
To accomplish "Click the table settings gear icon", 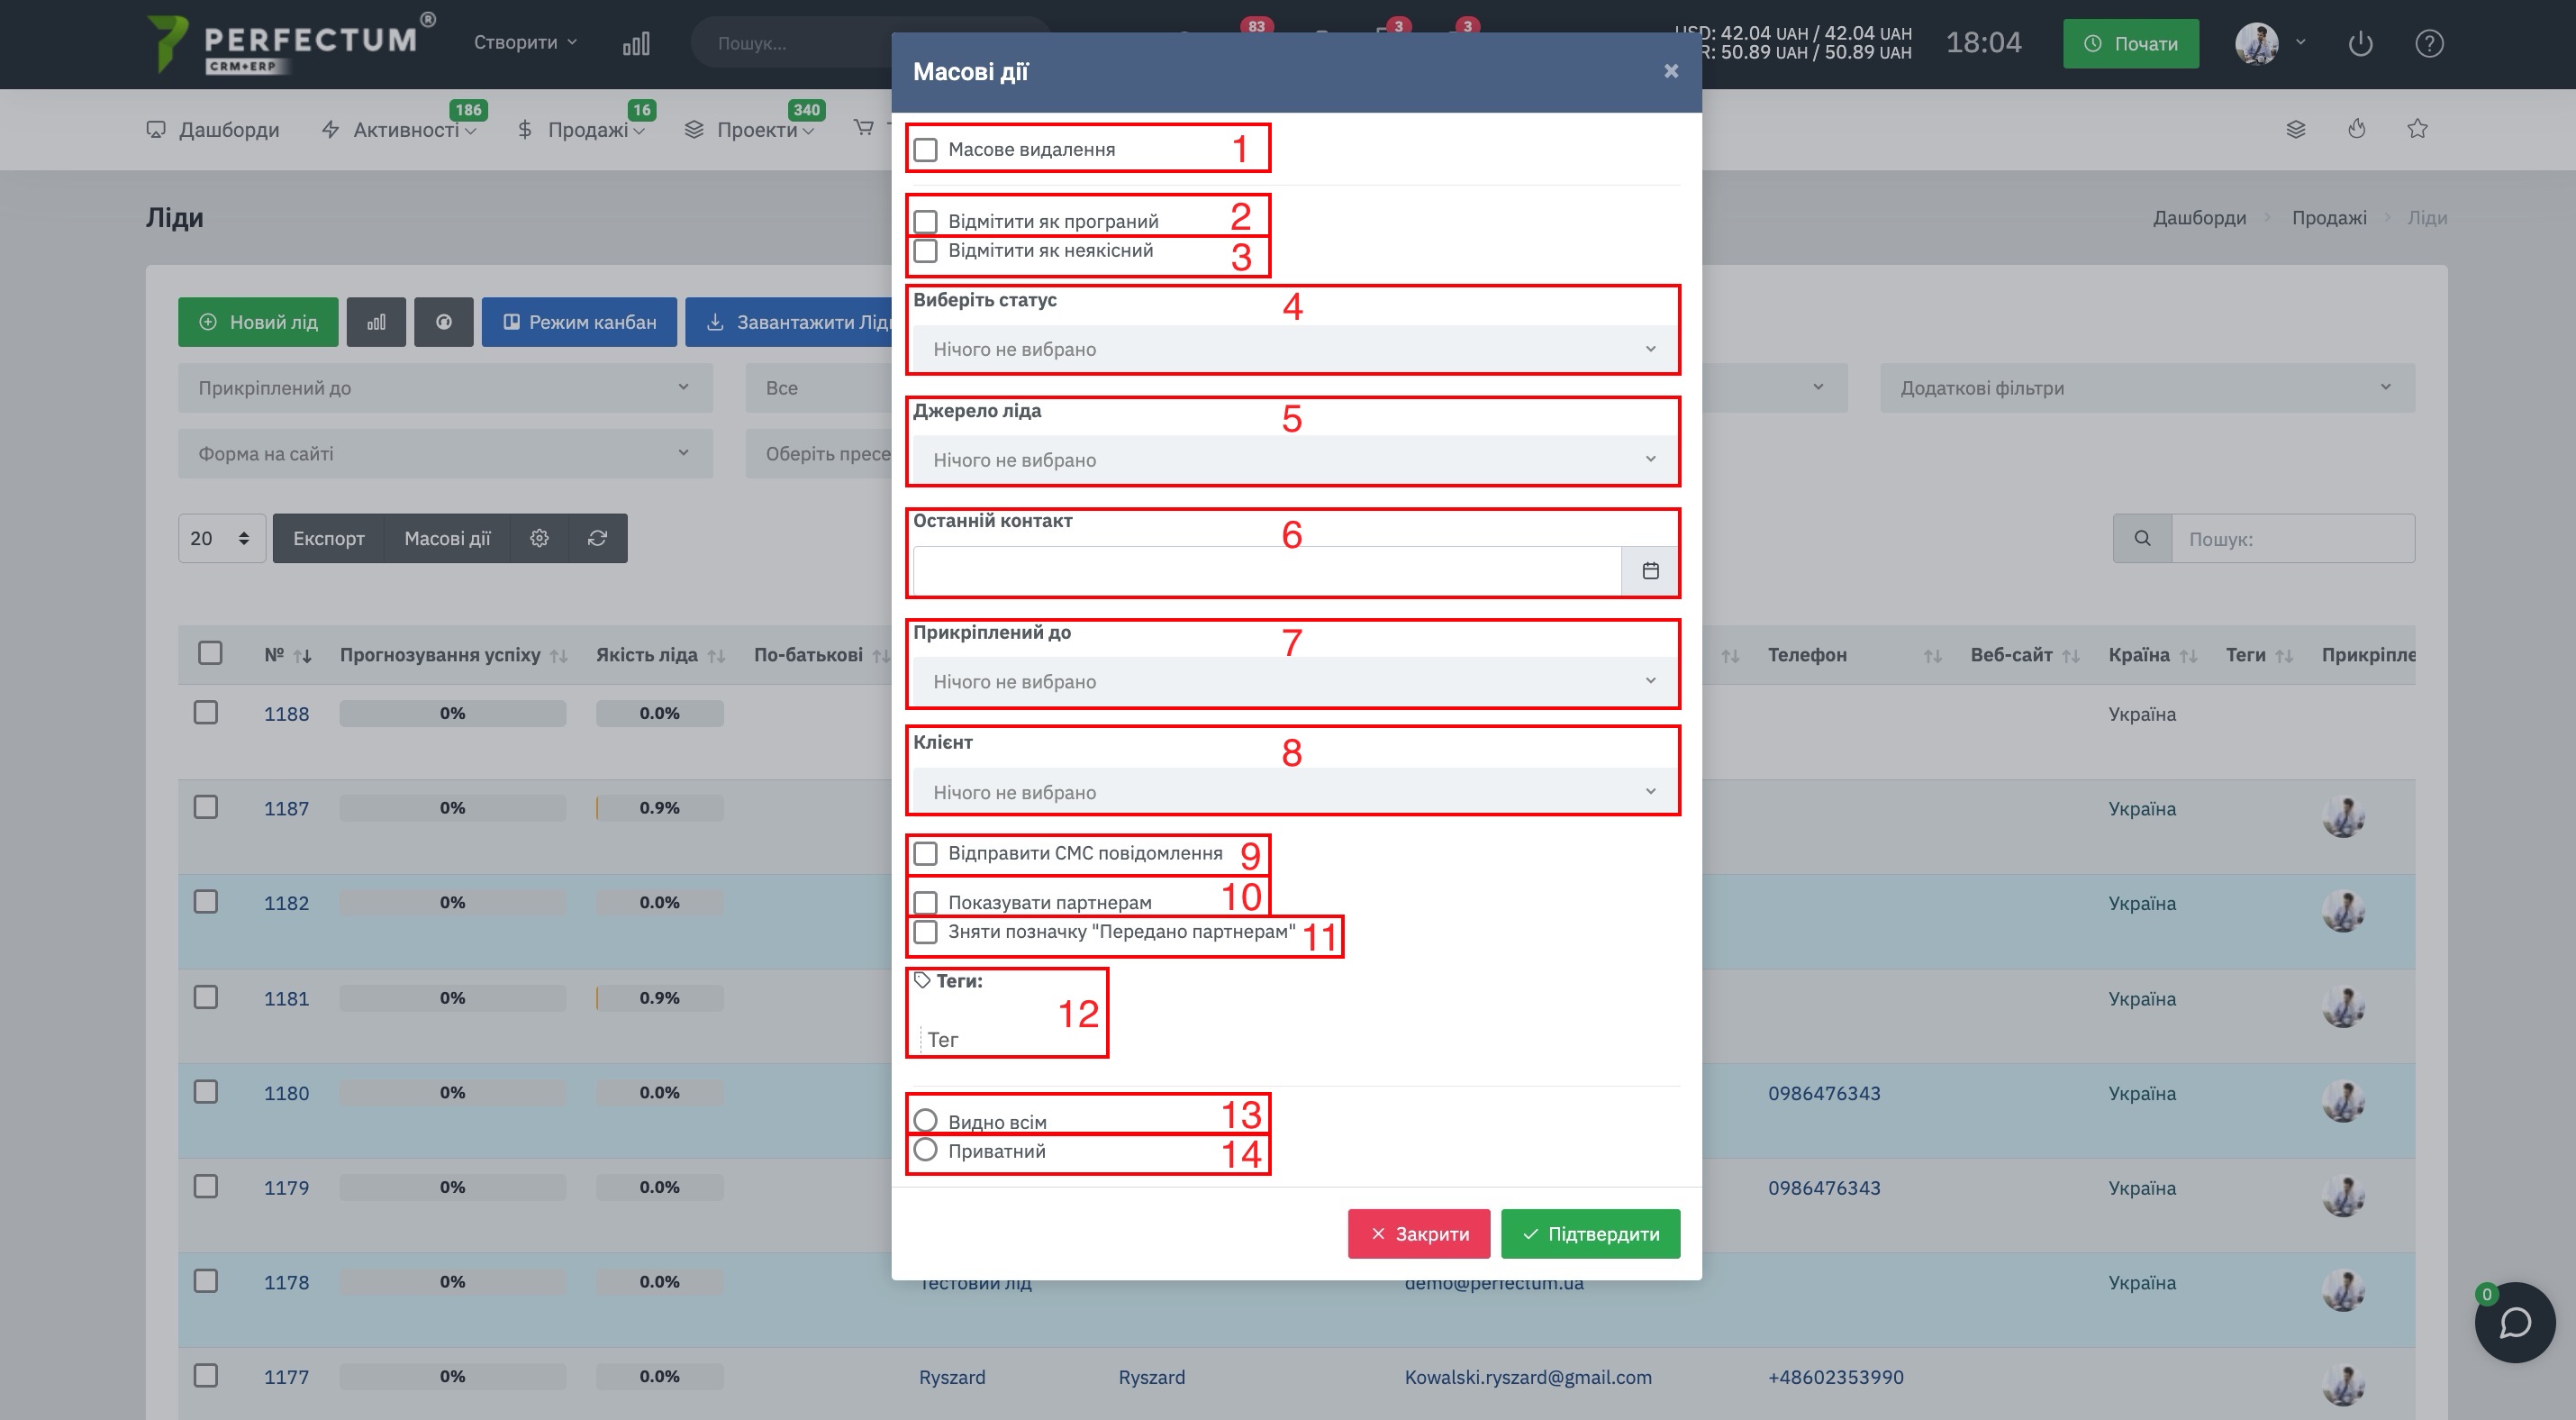I will point(539,538).
